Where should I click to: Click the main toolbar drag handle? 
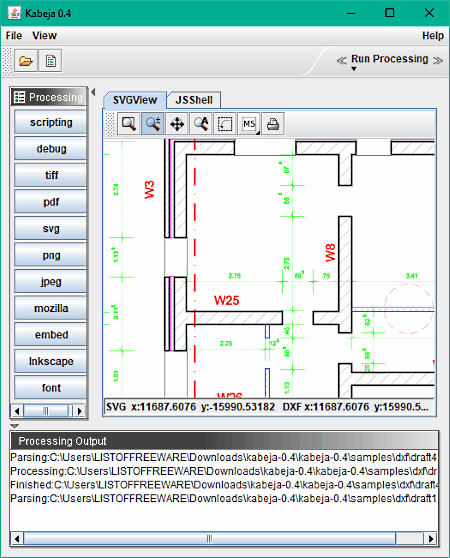tap(7, 61)
